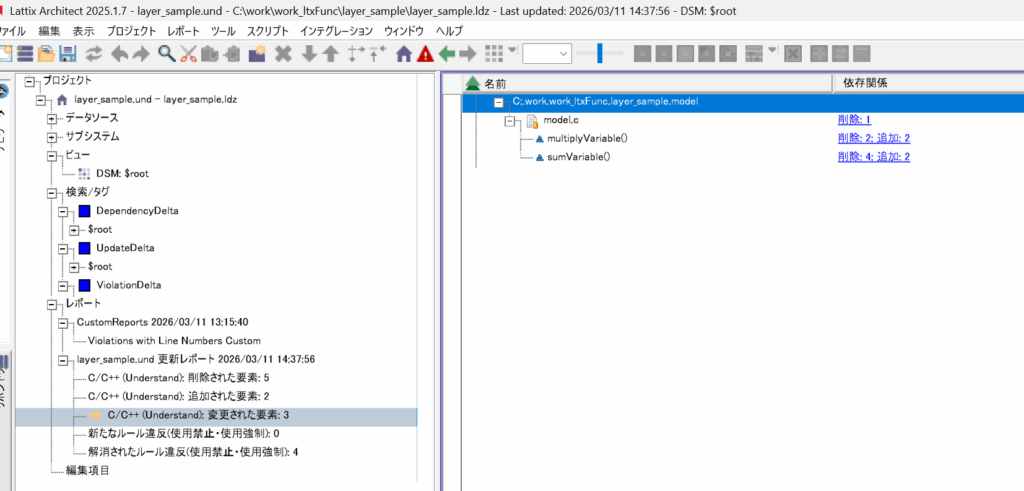Click the refresh update arrows icon
The width and height of the screenshot is (1024, 491).
point(94,53)
